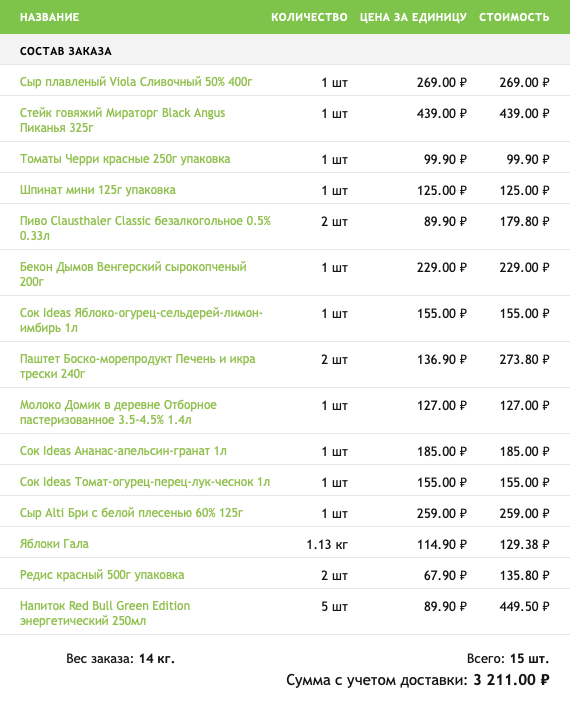Open Стейк говяжий Мираторг Black Angus link
This screenshot has width=570, height=707.
point(122,120)
